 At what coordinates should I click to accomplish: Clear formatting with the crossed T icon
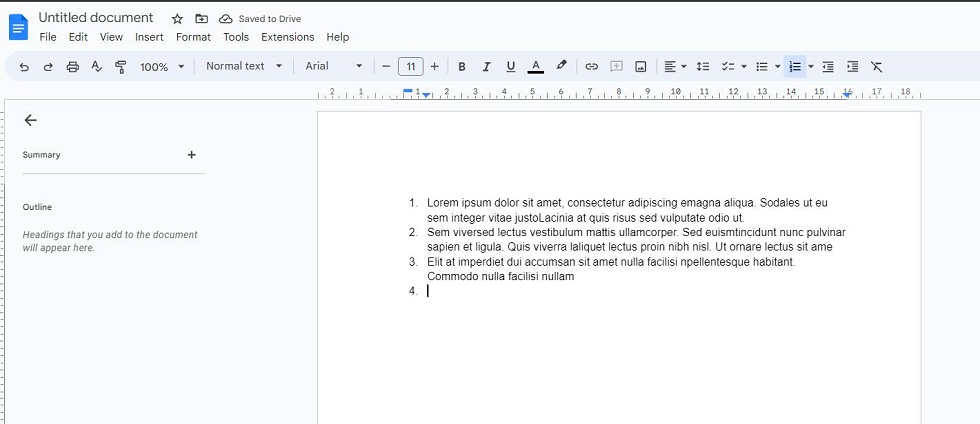(877, 66)
